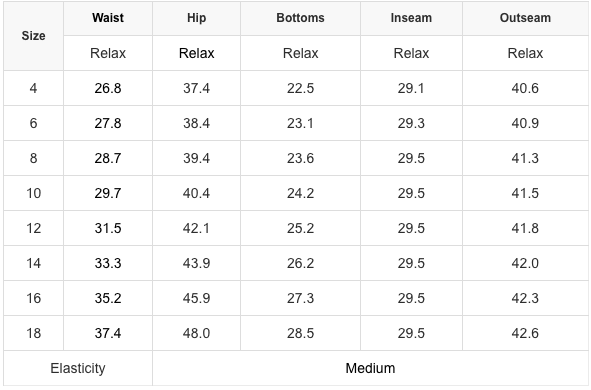
Task: Click the Size header cell
Action: [33, 35]
